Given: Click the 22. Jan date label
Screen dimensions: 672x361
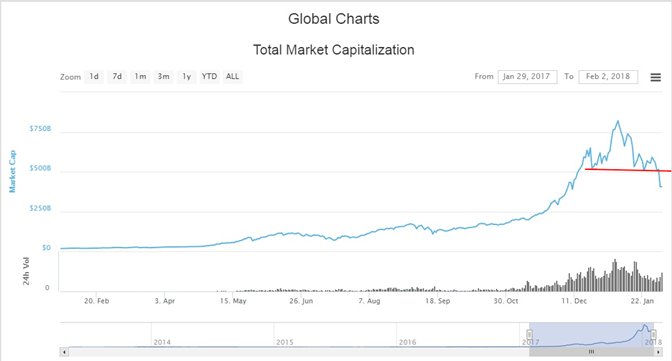Looking at the screenshot, I should pyautogui.click(x=642, y=301).
